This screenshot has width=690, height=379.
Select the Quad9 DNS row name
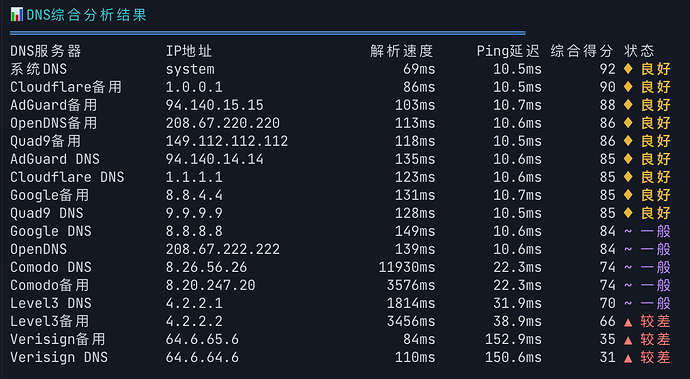click(47, 213)
